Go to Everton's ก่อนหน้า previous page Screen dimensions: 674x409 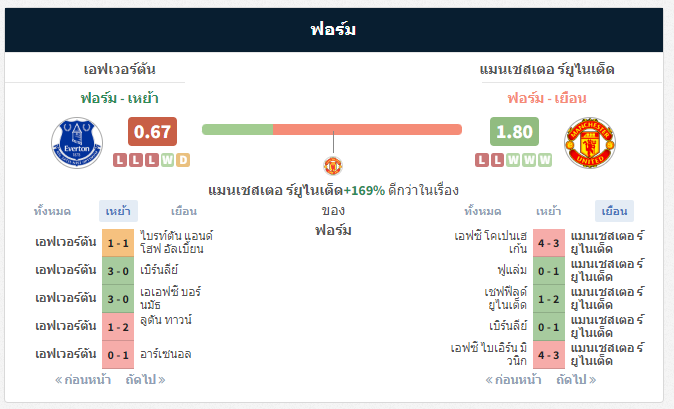coord(83,380)
